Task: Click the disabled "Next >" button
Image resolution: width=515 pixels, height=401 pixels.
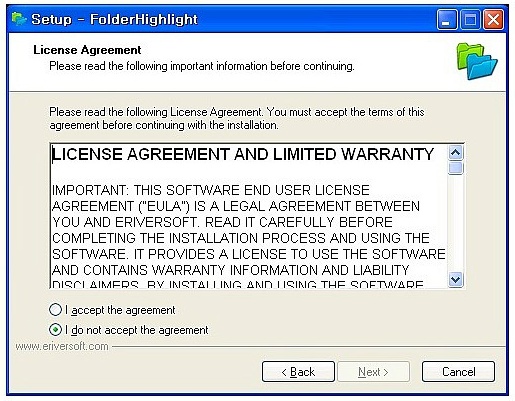Action: [373, 372]
